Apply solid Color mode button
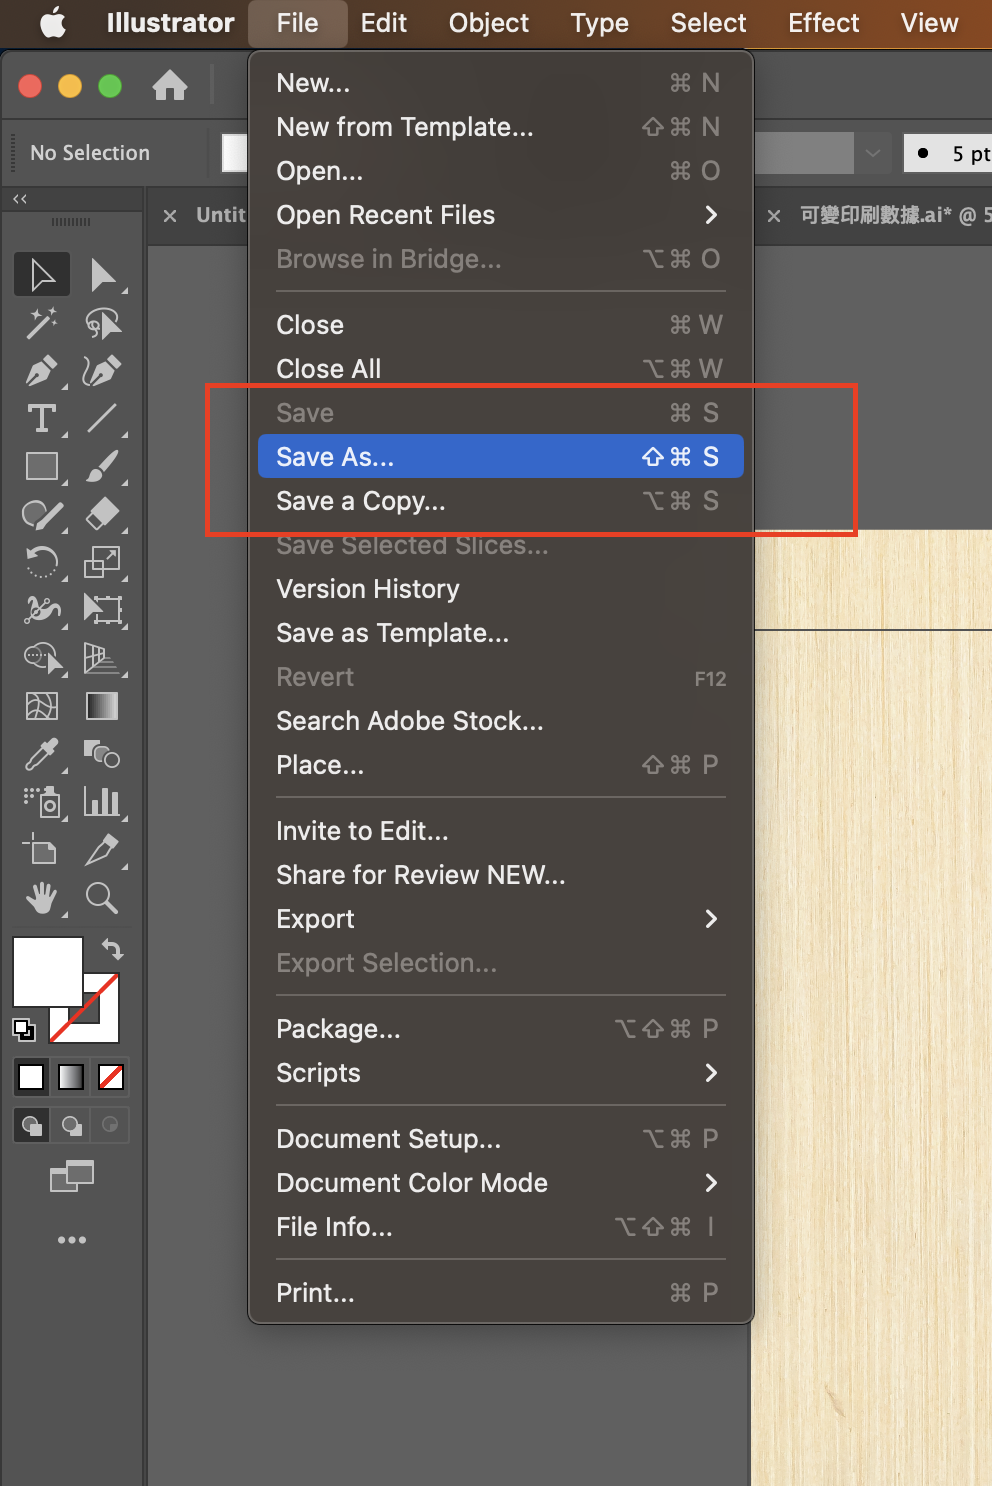The width and height of the screenshot is (992, 1486). 32,1077
